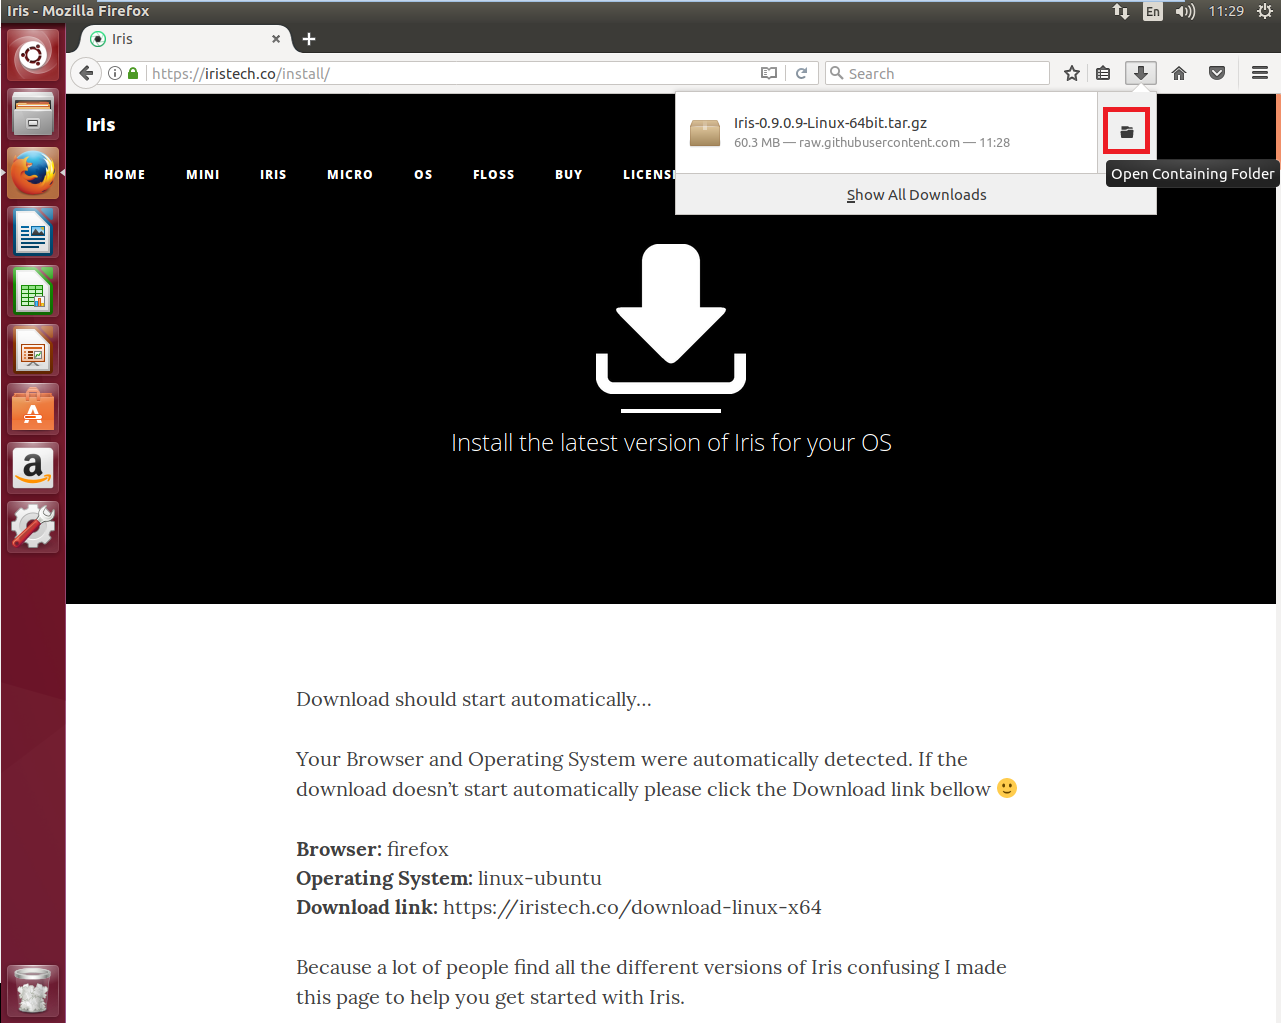Show bookmarks list icon
The image size is (1281, 1023).
pyautogui.click(x=1103, y=73)
